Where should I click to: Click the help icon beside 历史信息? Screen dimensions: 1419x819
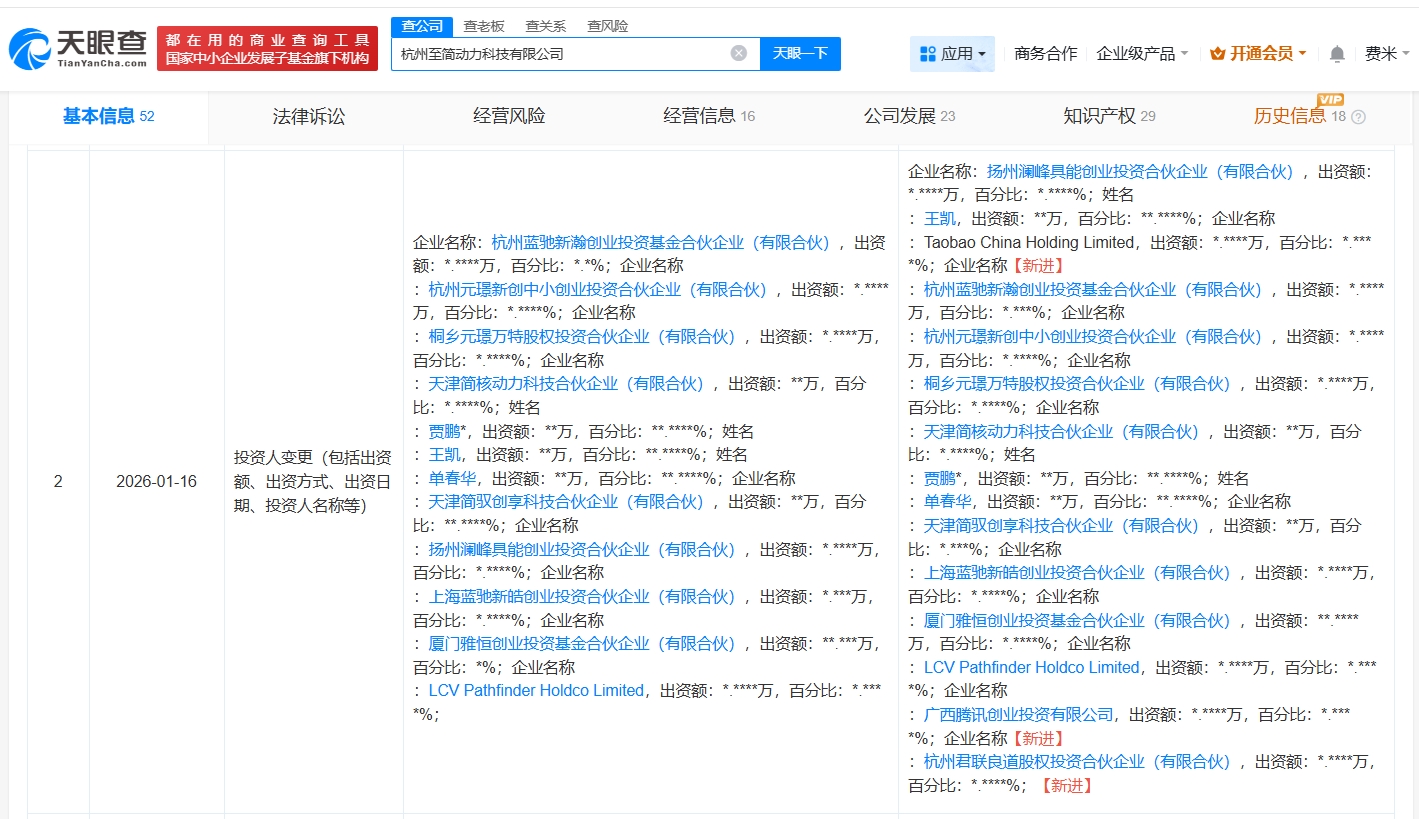tap(1358, 117)
